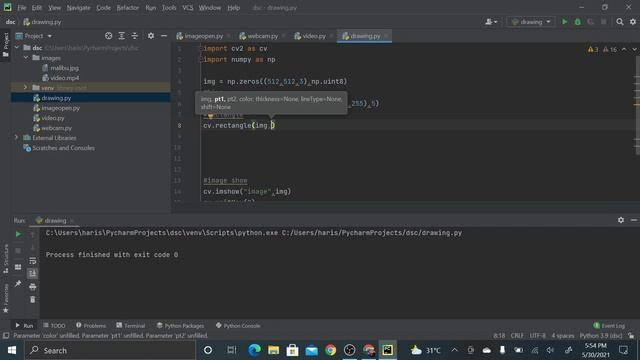This screenshot has height=360, width=640.
Task: Open Microsoft Edge from taskbar
Action: pos(254,350)
